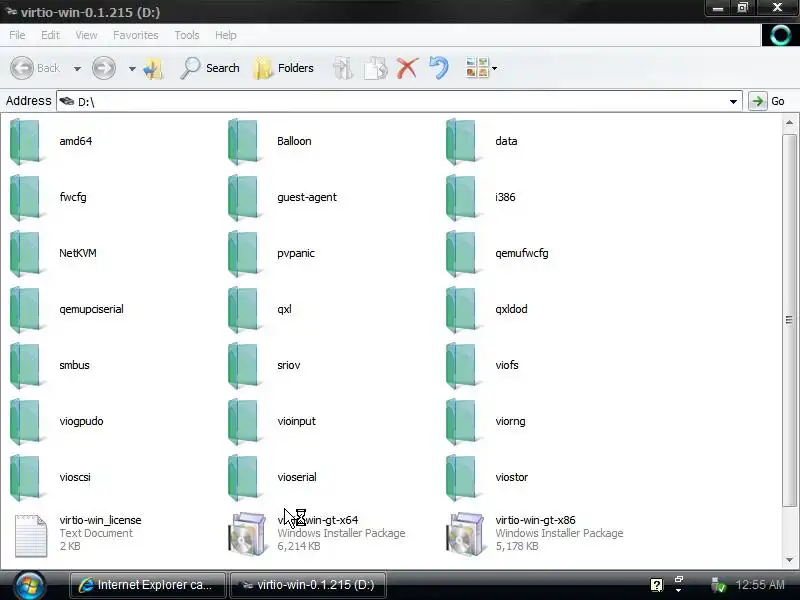Click the Forward navigation arrow icon
This screenshot has height=600, width=800.
click(x=104, y=68)
